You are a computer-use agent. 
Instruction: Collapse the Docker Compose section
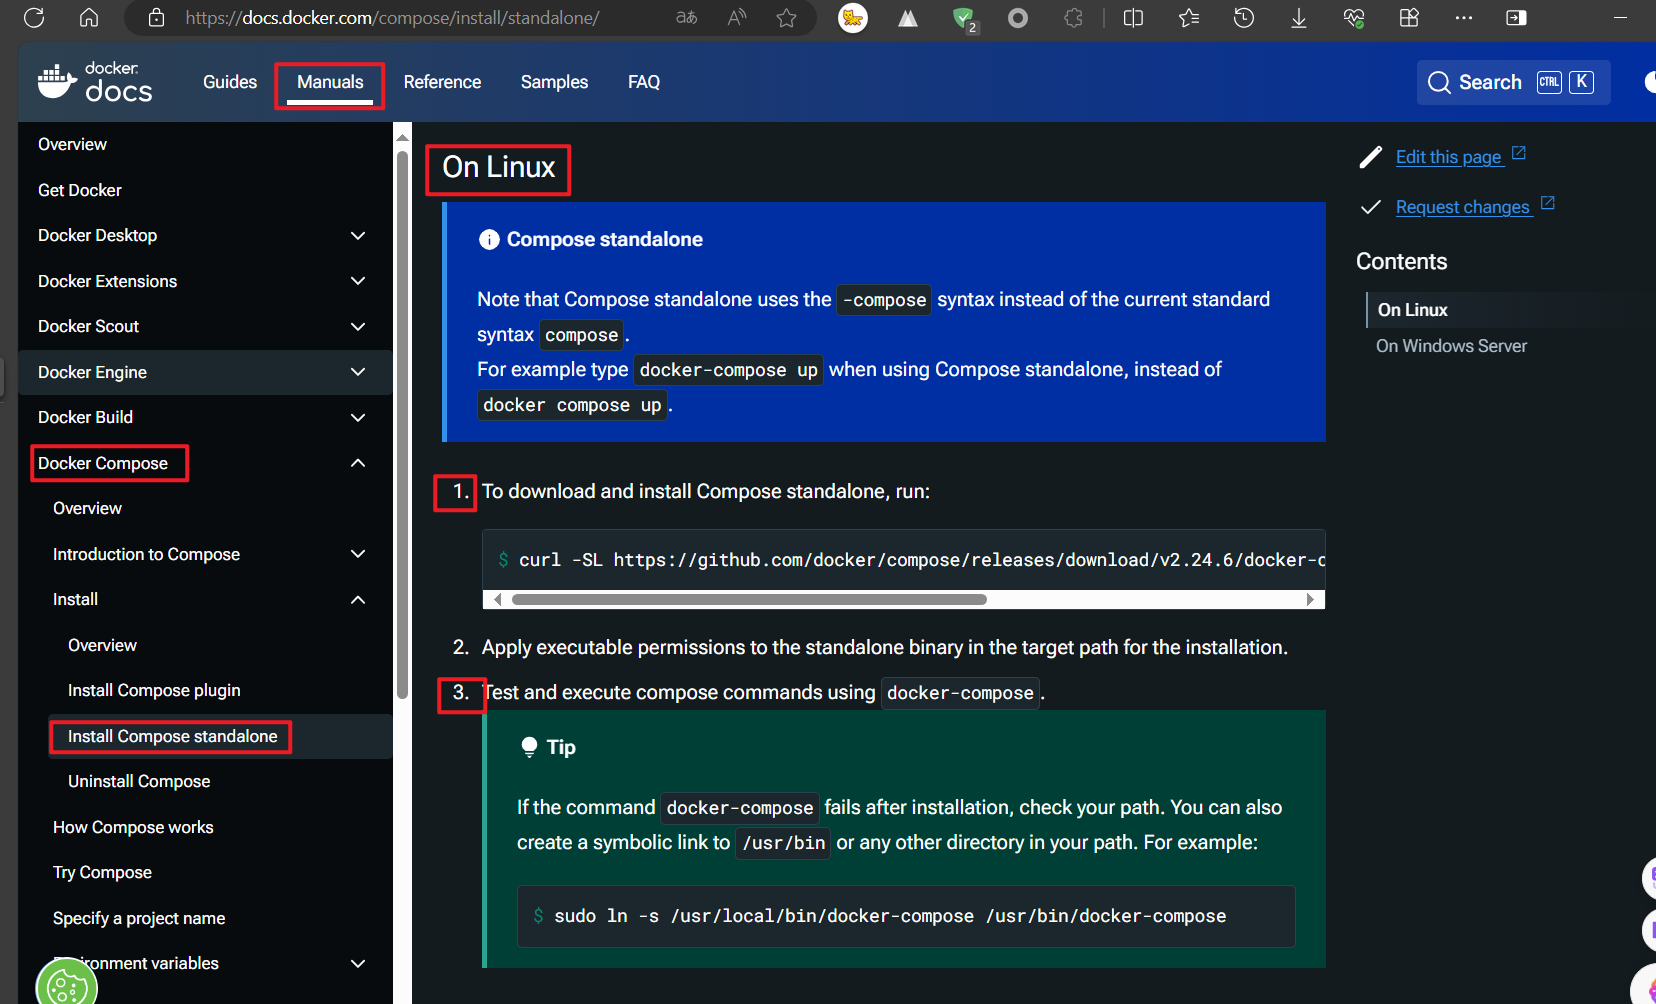[x=358, y=463]
